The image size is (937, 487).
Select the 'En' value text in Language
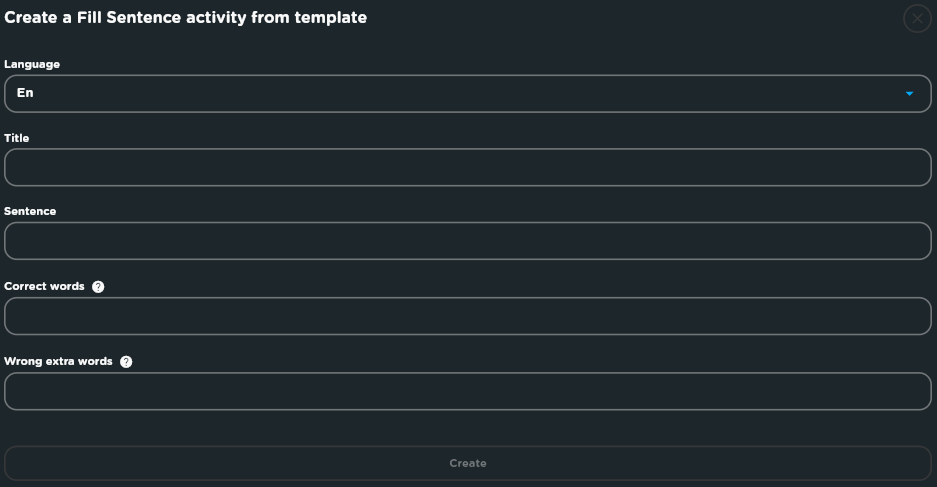(25, 93)
